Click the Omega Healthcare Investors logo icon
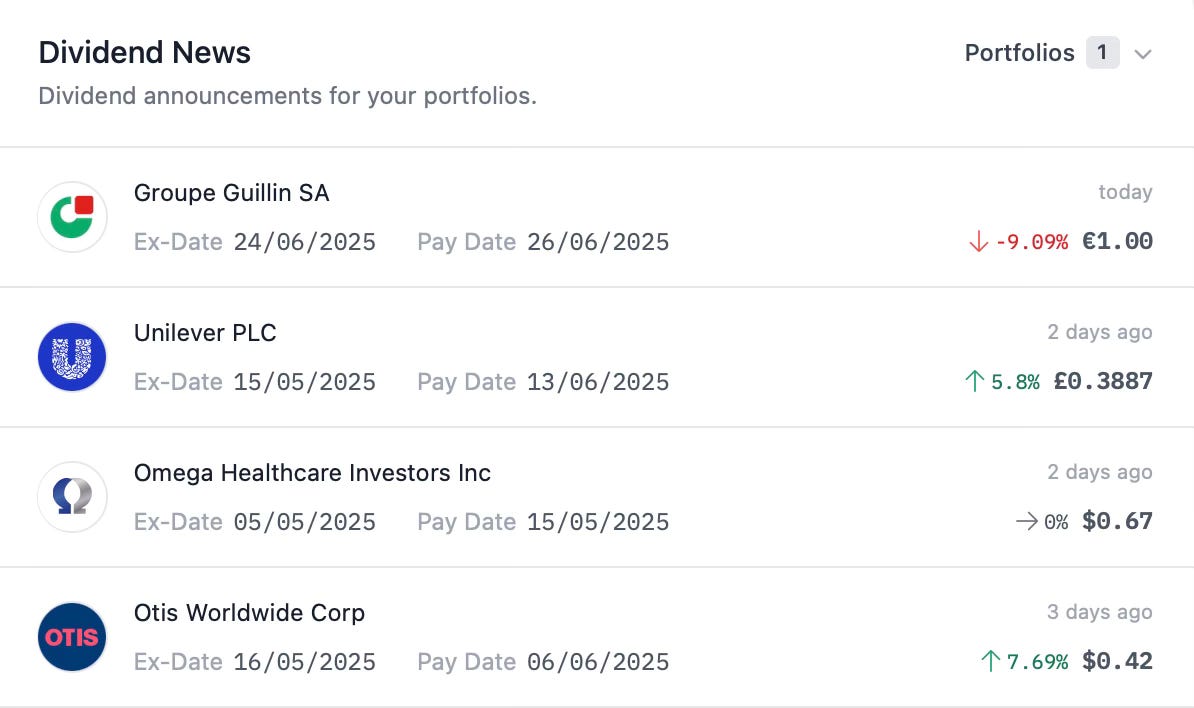The image size is (1194, 708). [72, 497]
